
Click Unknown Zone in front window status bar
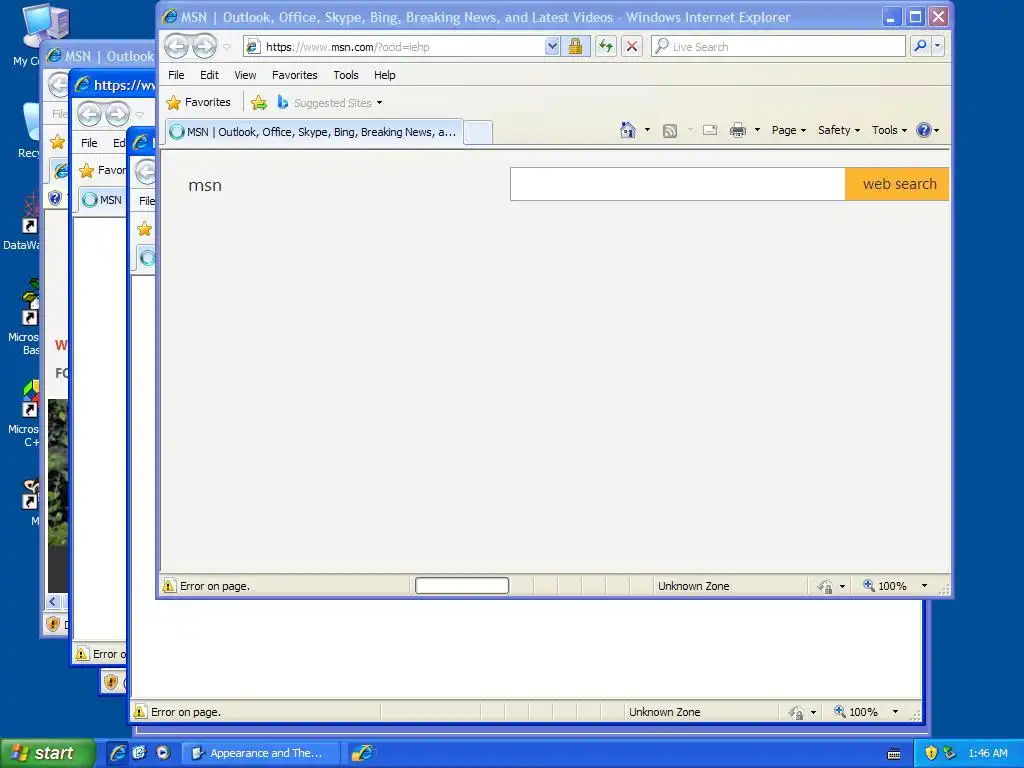pyautogui.click(x=694, y=586)
